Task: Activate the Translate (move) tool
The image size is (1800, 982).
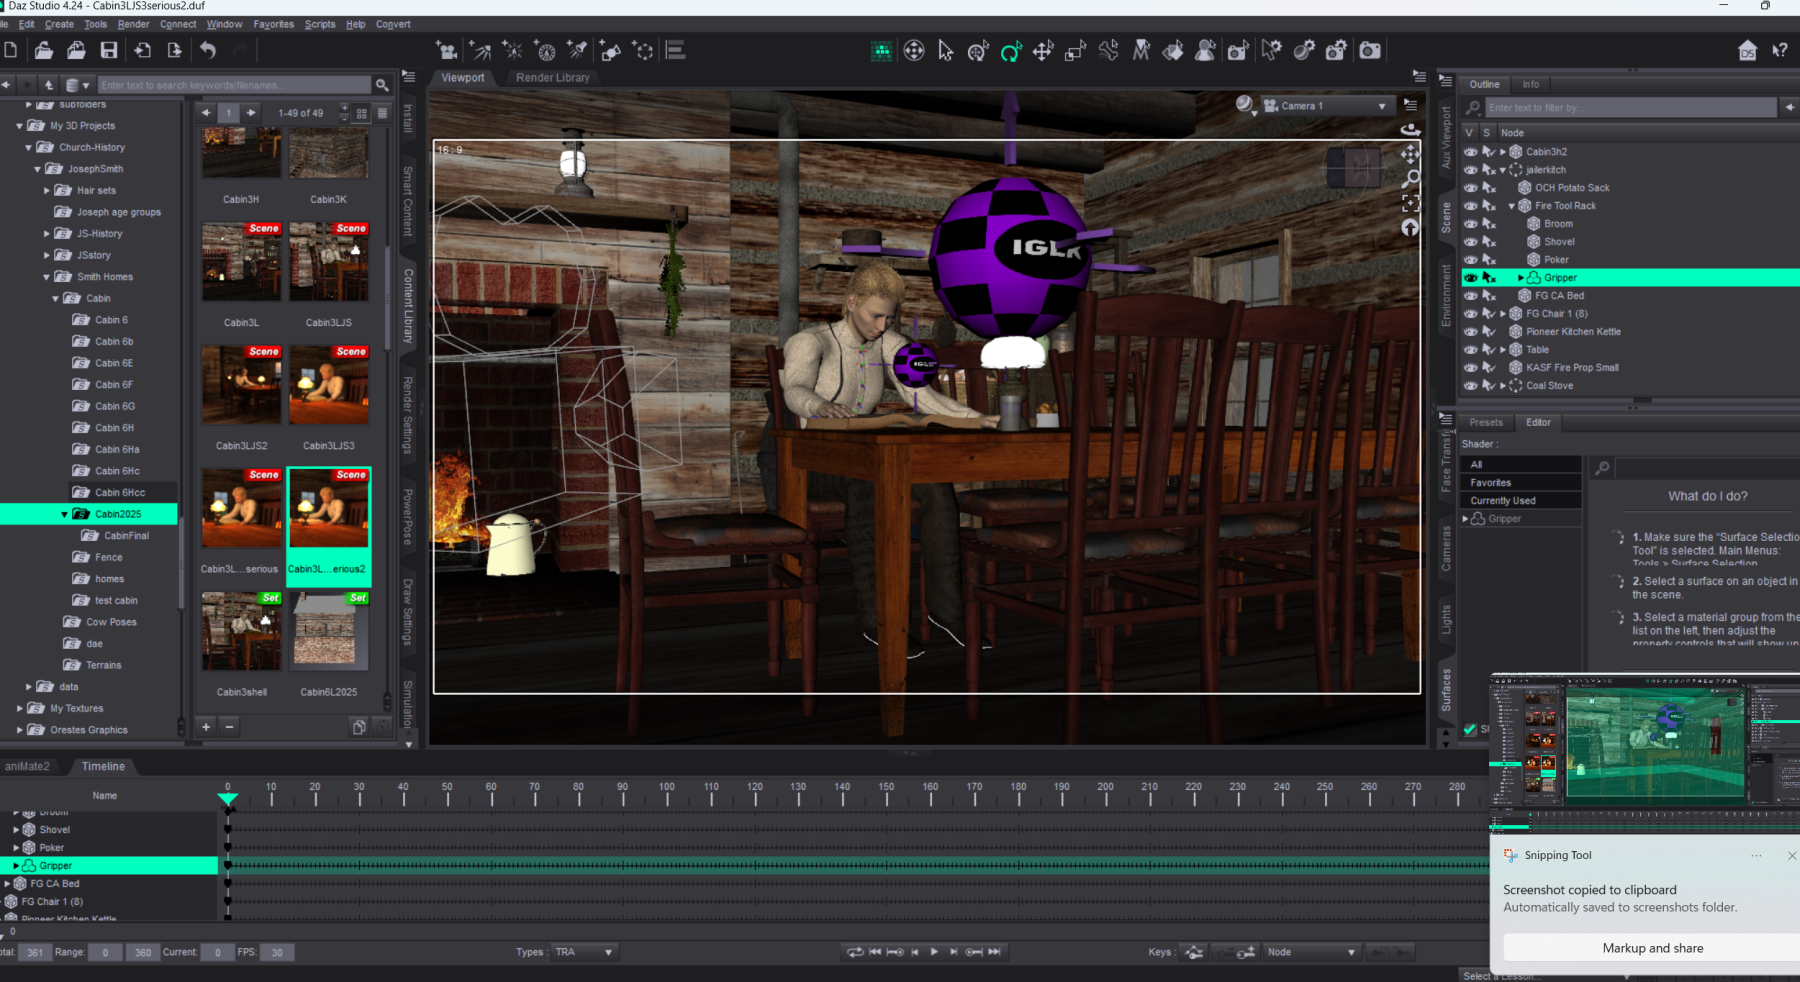Action: pyautogui.click(x=1043, y=51)
